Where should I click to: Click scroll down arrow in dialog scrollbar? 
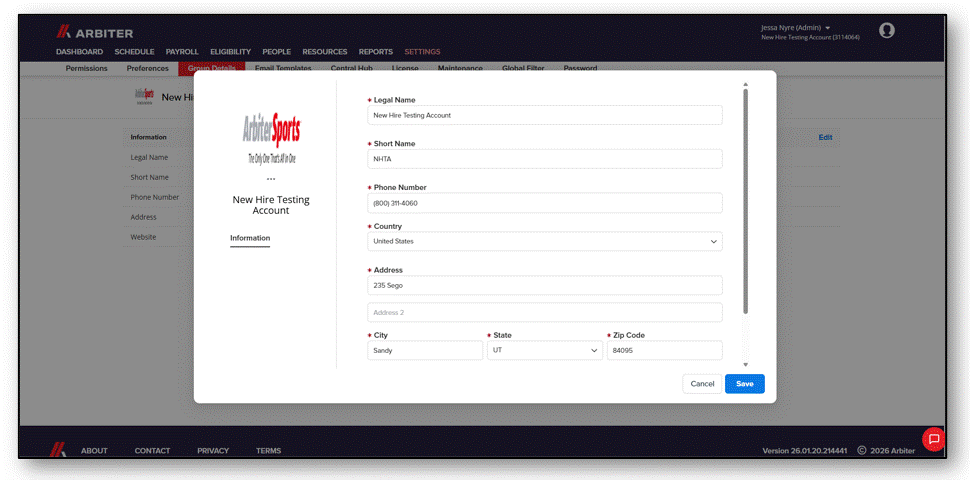[745, 365]
